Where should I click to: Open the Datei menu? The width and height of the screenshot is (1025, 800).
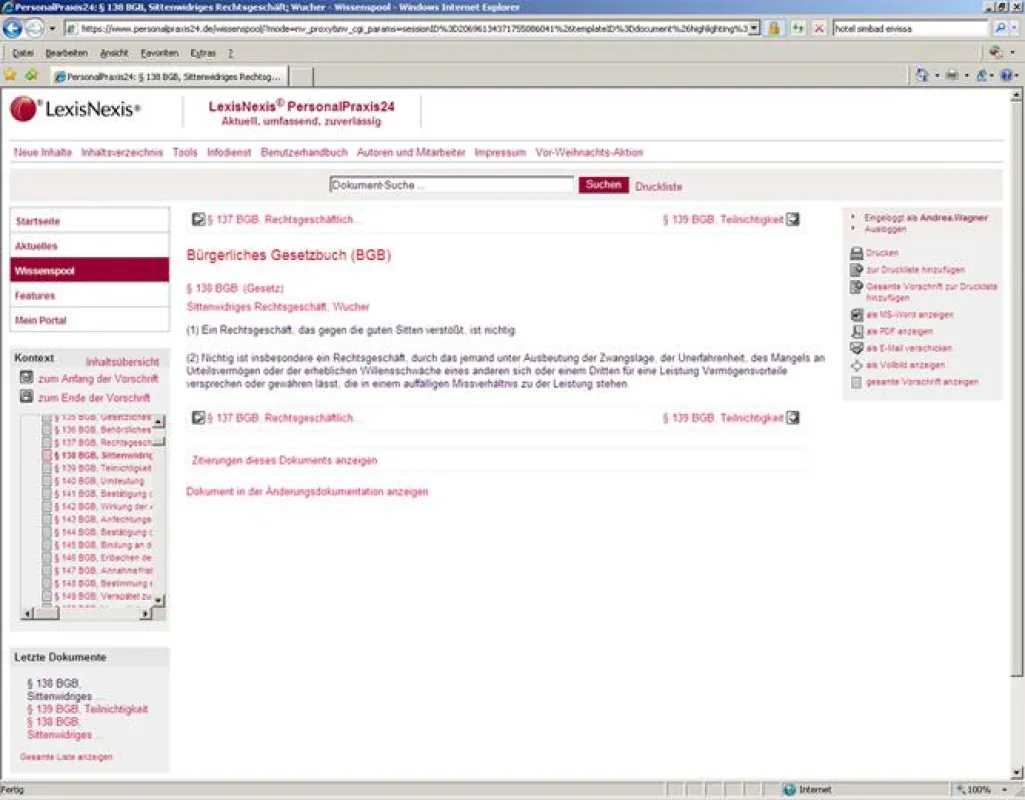point(23,53)
